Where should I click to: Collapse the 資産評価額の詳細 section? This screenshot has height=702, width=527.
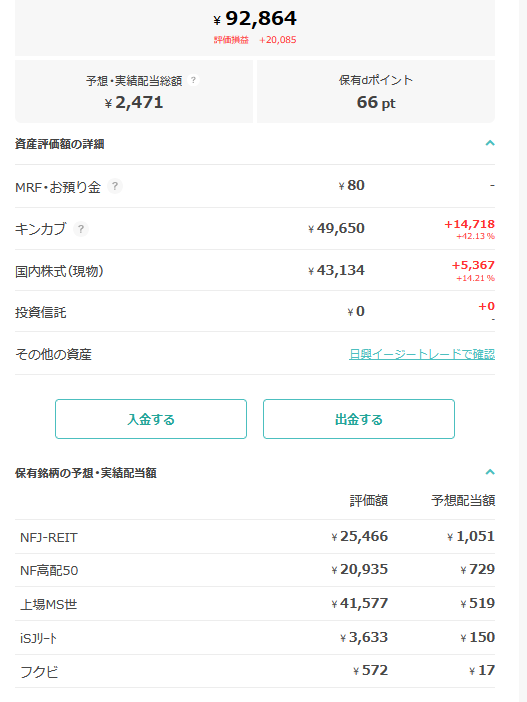click(490, 144)
